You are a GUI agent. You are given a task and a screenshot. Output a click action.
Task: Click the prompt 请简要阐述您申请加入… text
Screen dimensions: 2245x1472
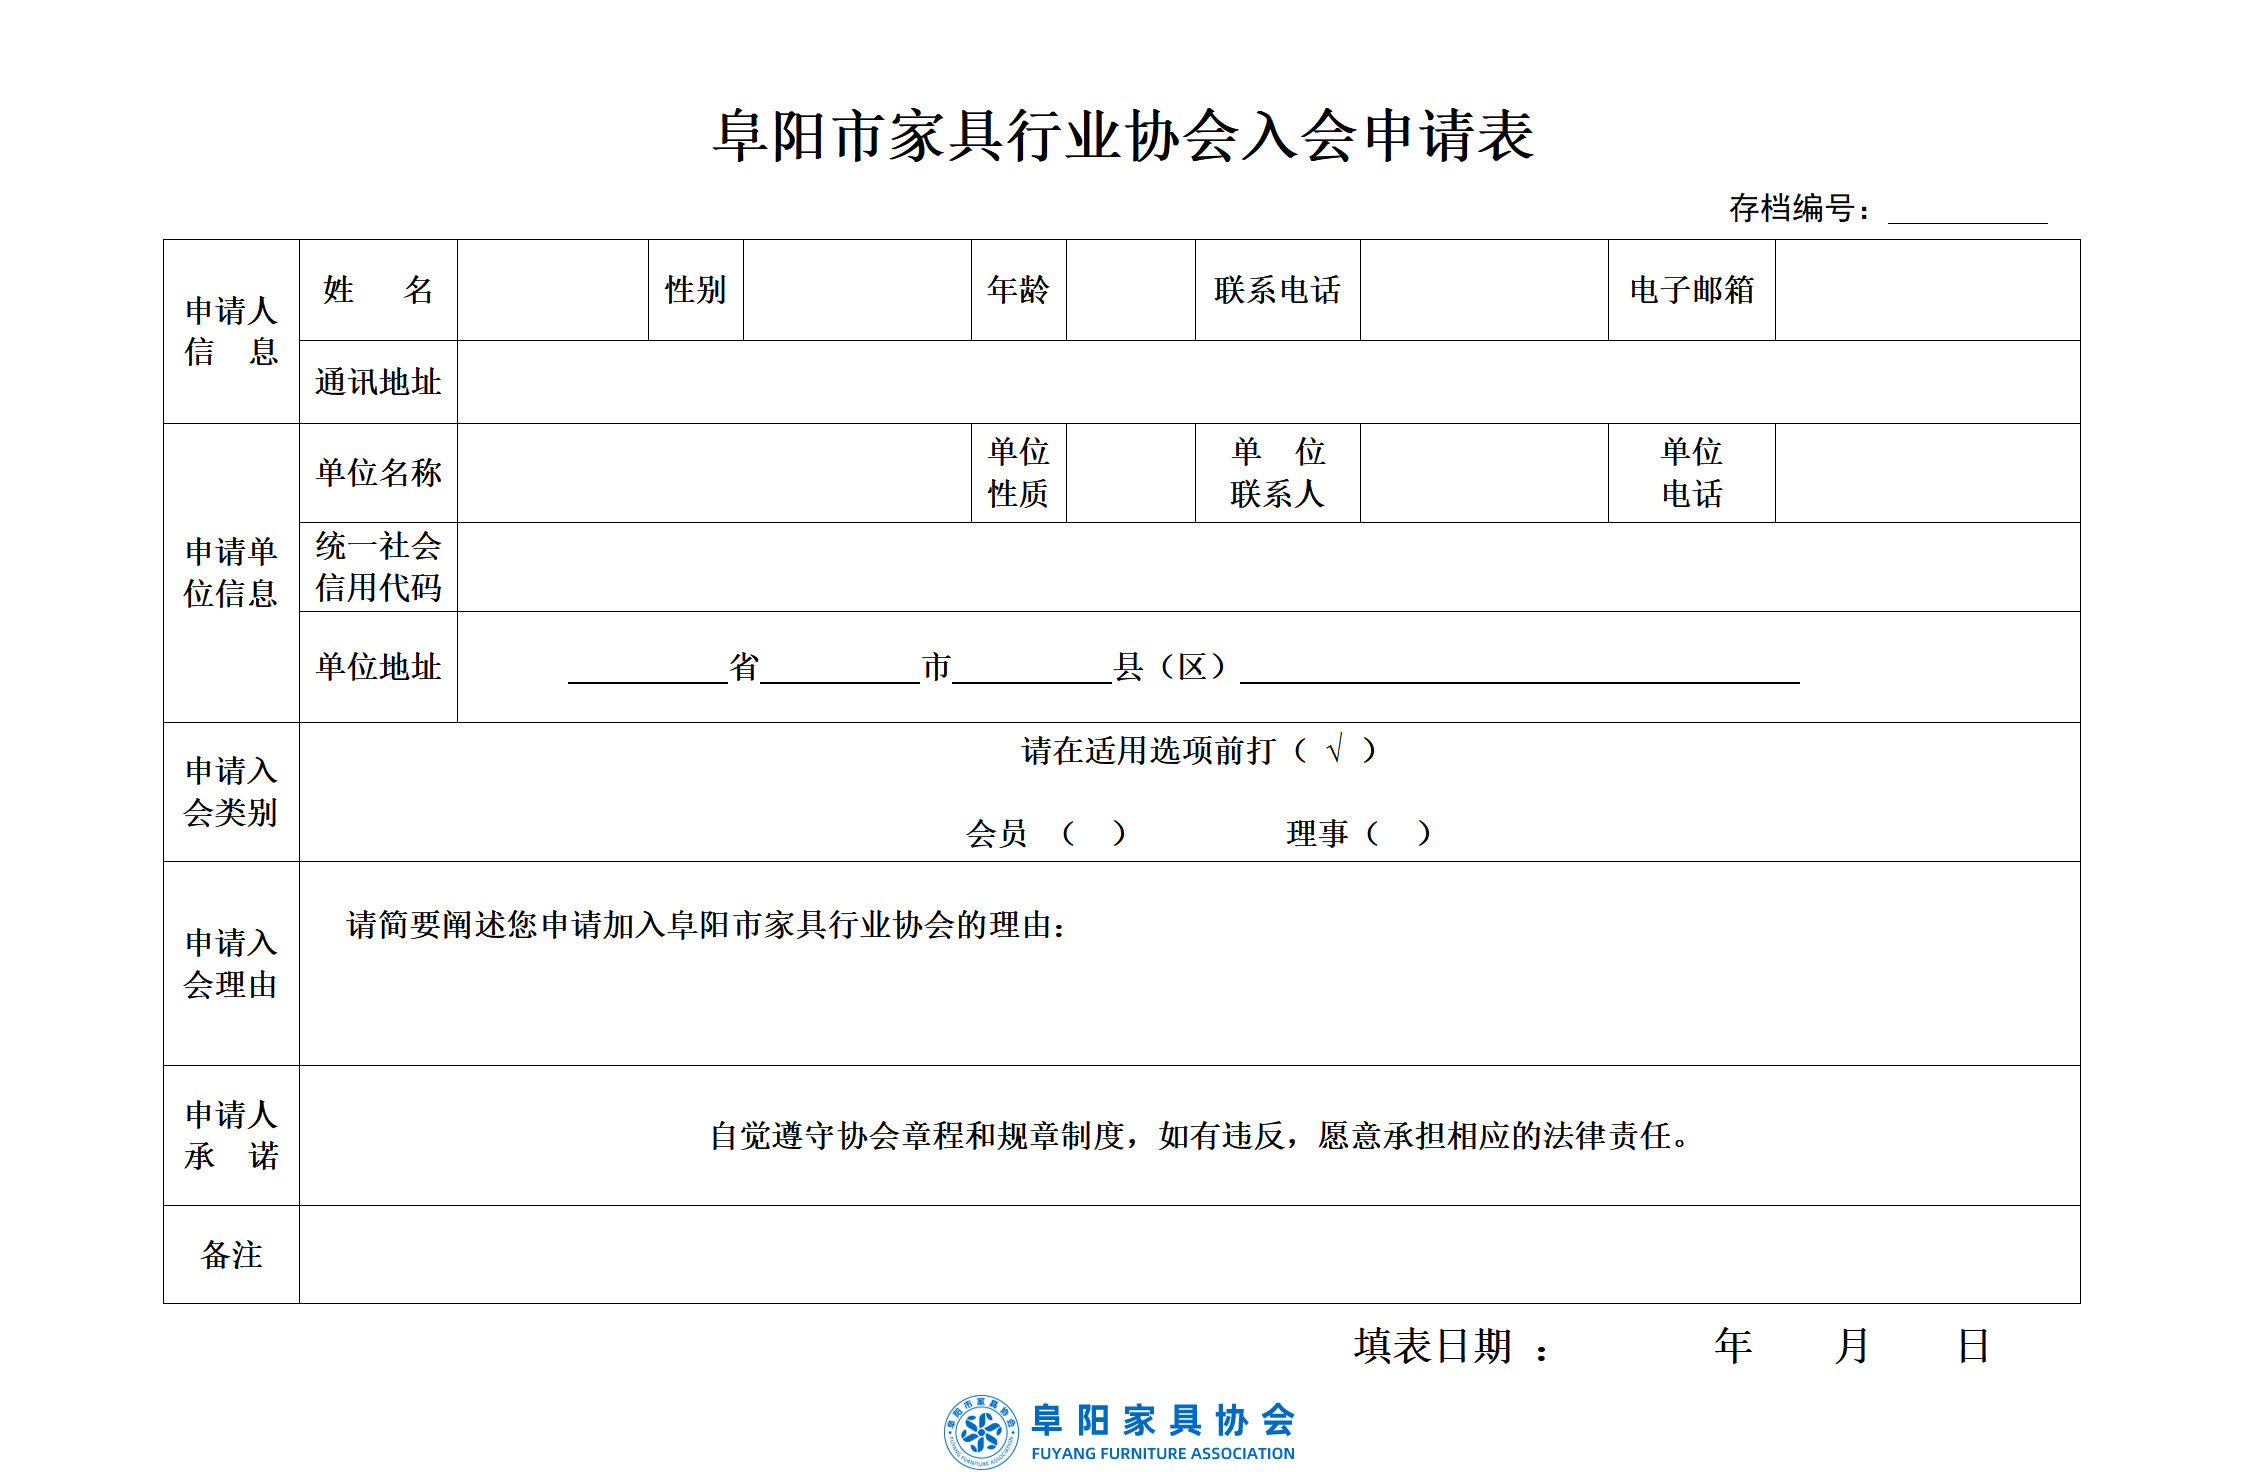click(706, 925)
